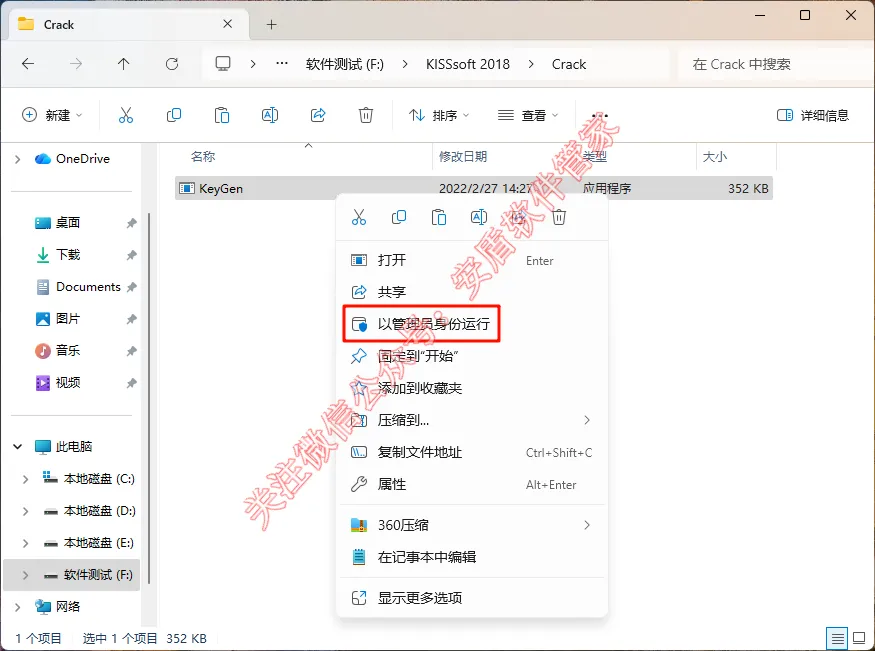
Task: Sort by the 名称 column header
Action: click(203, 157)
